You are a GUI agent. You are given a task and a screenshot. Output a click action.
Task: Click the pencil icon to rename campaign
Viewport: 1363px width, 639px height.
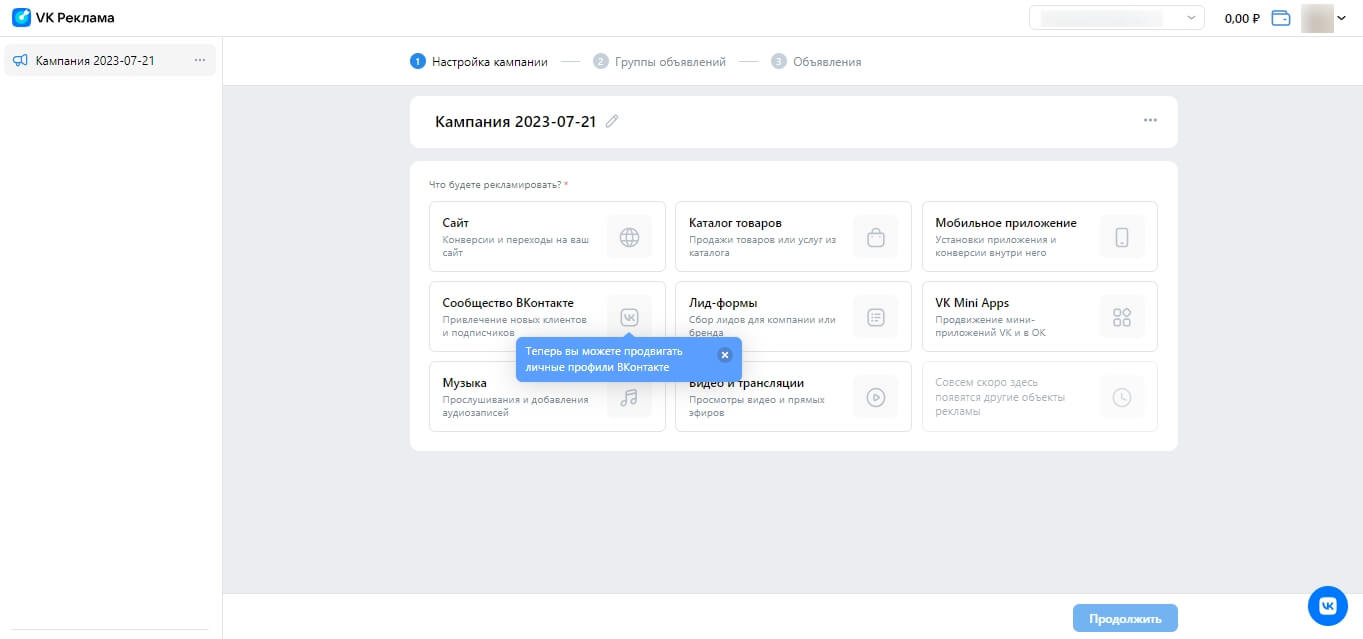612,121
